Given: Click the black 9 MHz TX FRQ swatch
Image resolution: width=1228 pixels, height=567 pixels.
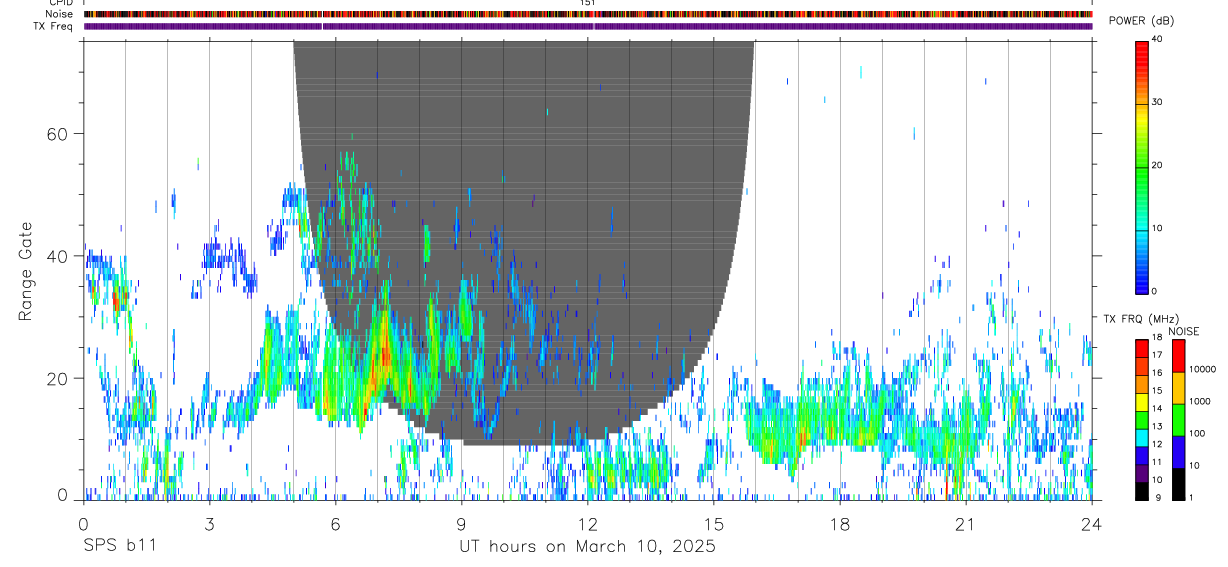Looking at the screenshot, I should [1142, 491].
